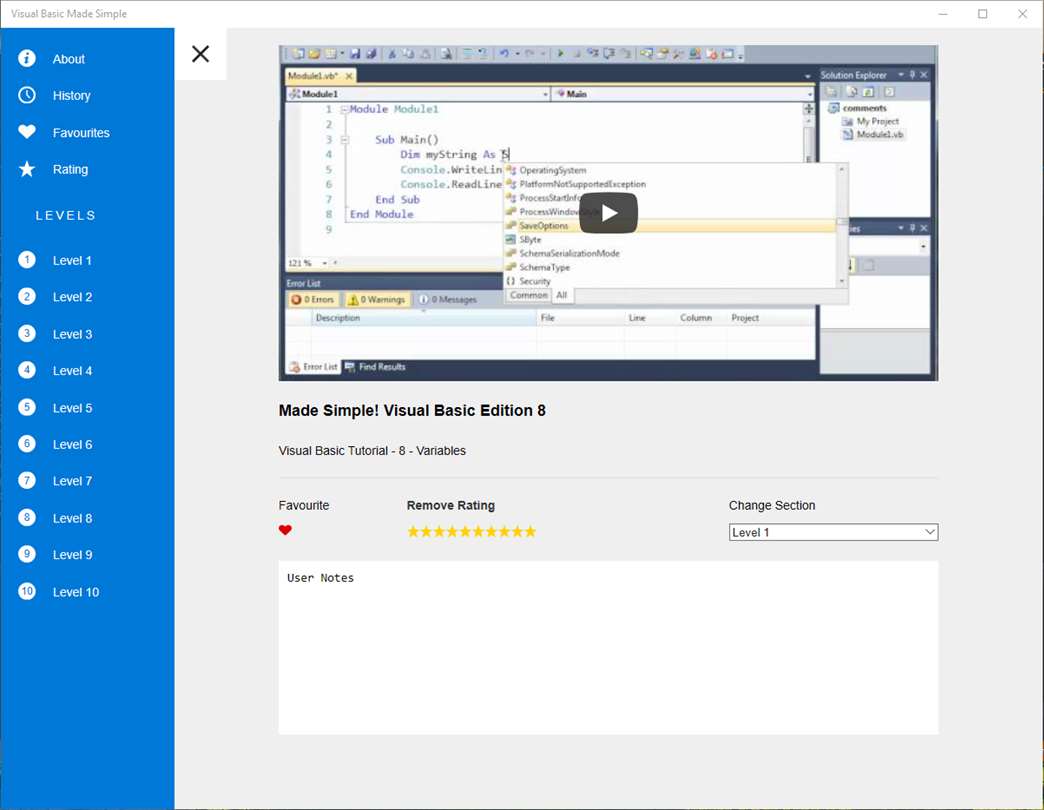Select the Level 6 numbered circle icon
Viewport: 1044px width, 810px height.
tap(27, 443)
